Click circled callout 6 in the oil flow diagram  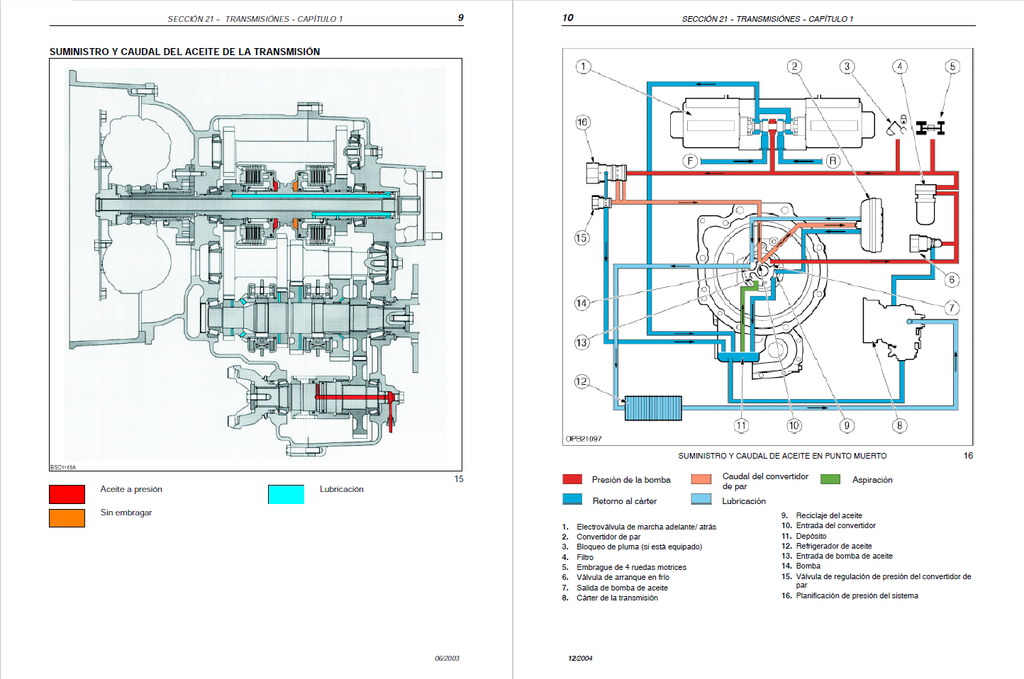952,280
